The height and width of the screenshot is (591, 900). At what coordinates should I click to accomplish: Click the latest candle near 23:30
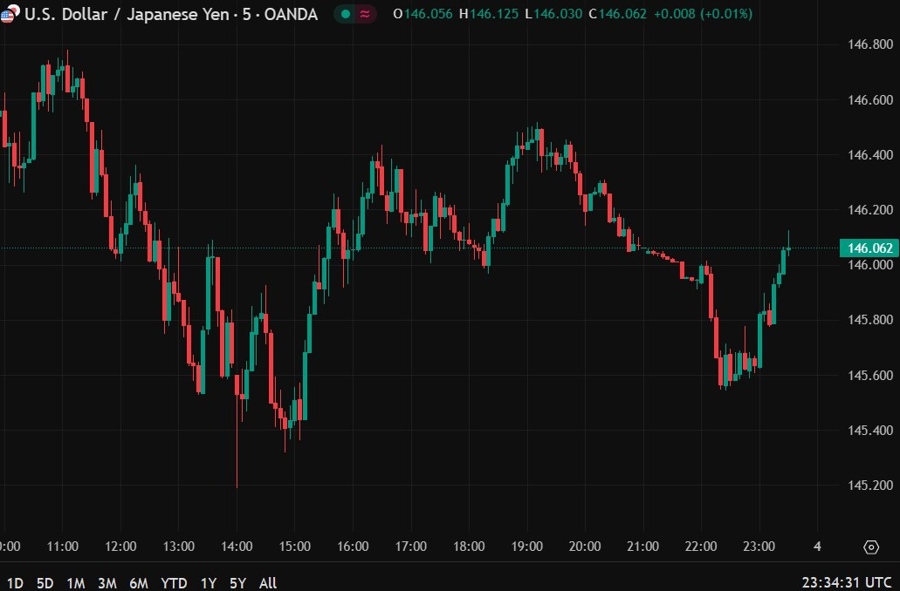click(x=789, y=247)
